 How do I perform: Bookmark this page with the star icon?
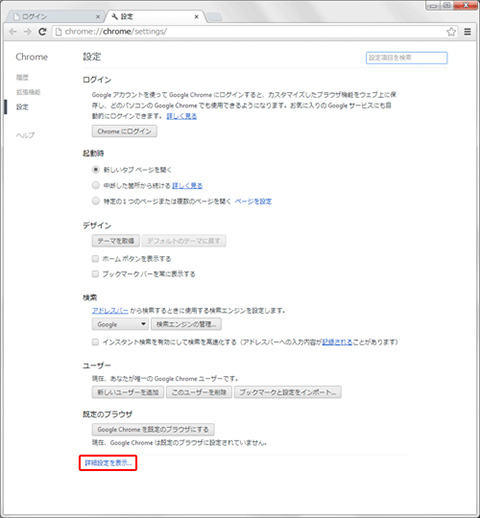pos(451,32)
